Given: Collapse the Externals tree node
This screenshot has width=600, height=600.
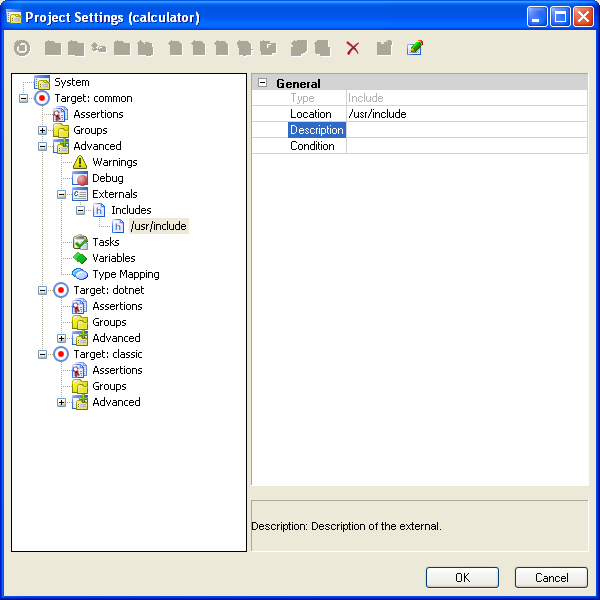Looking at the screenshot, I should tap(62, 194).
